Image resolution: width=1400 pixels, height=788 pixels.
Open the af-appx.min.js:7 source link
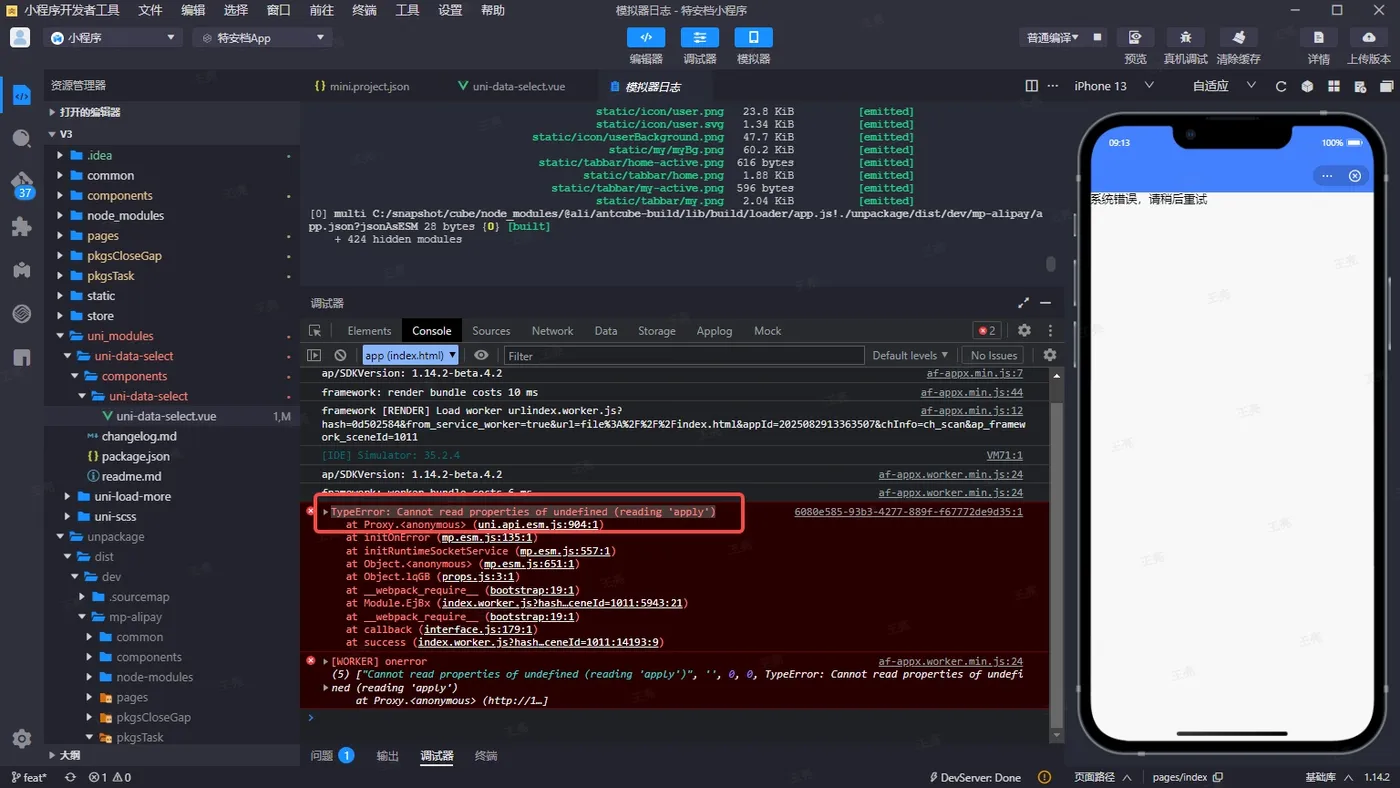975,374
